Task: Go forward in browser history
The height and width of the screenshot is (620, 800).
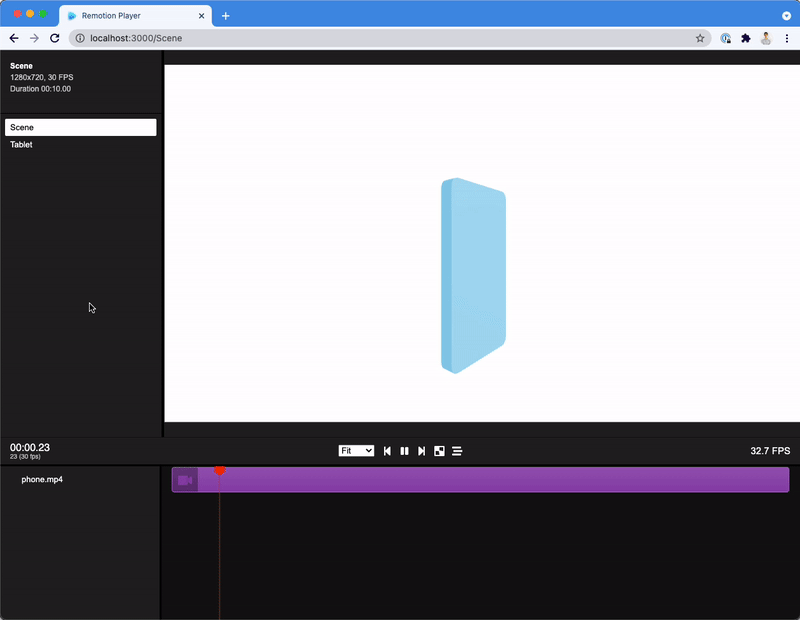Action: pyautogui.click(x=34, y=38)
